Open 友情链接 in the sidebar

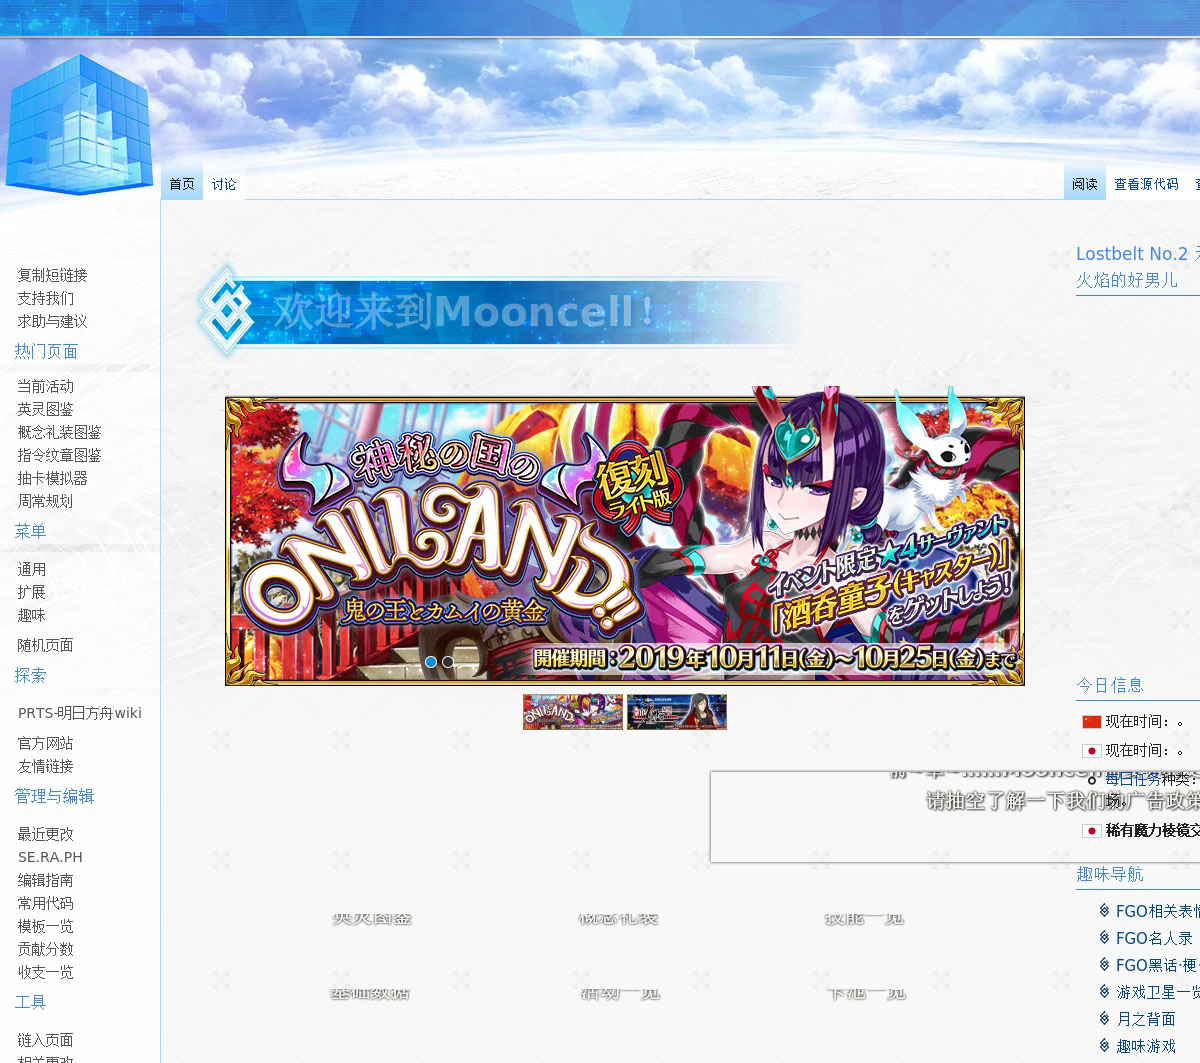pos(45,766)
